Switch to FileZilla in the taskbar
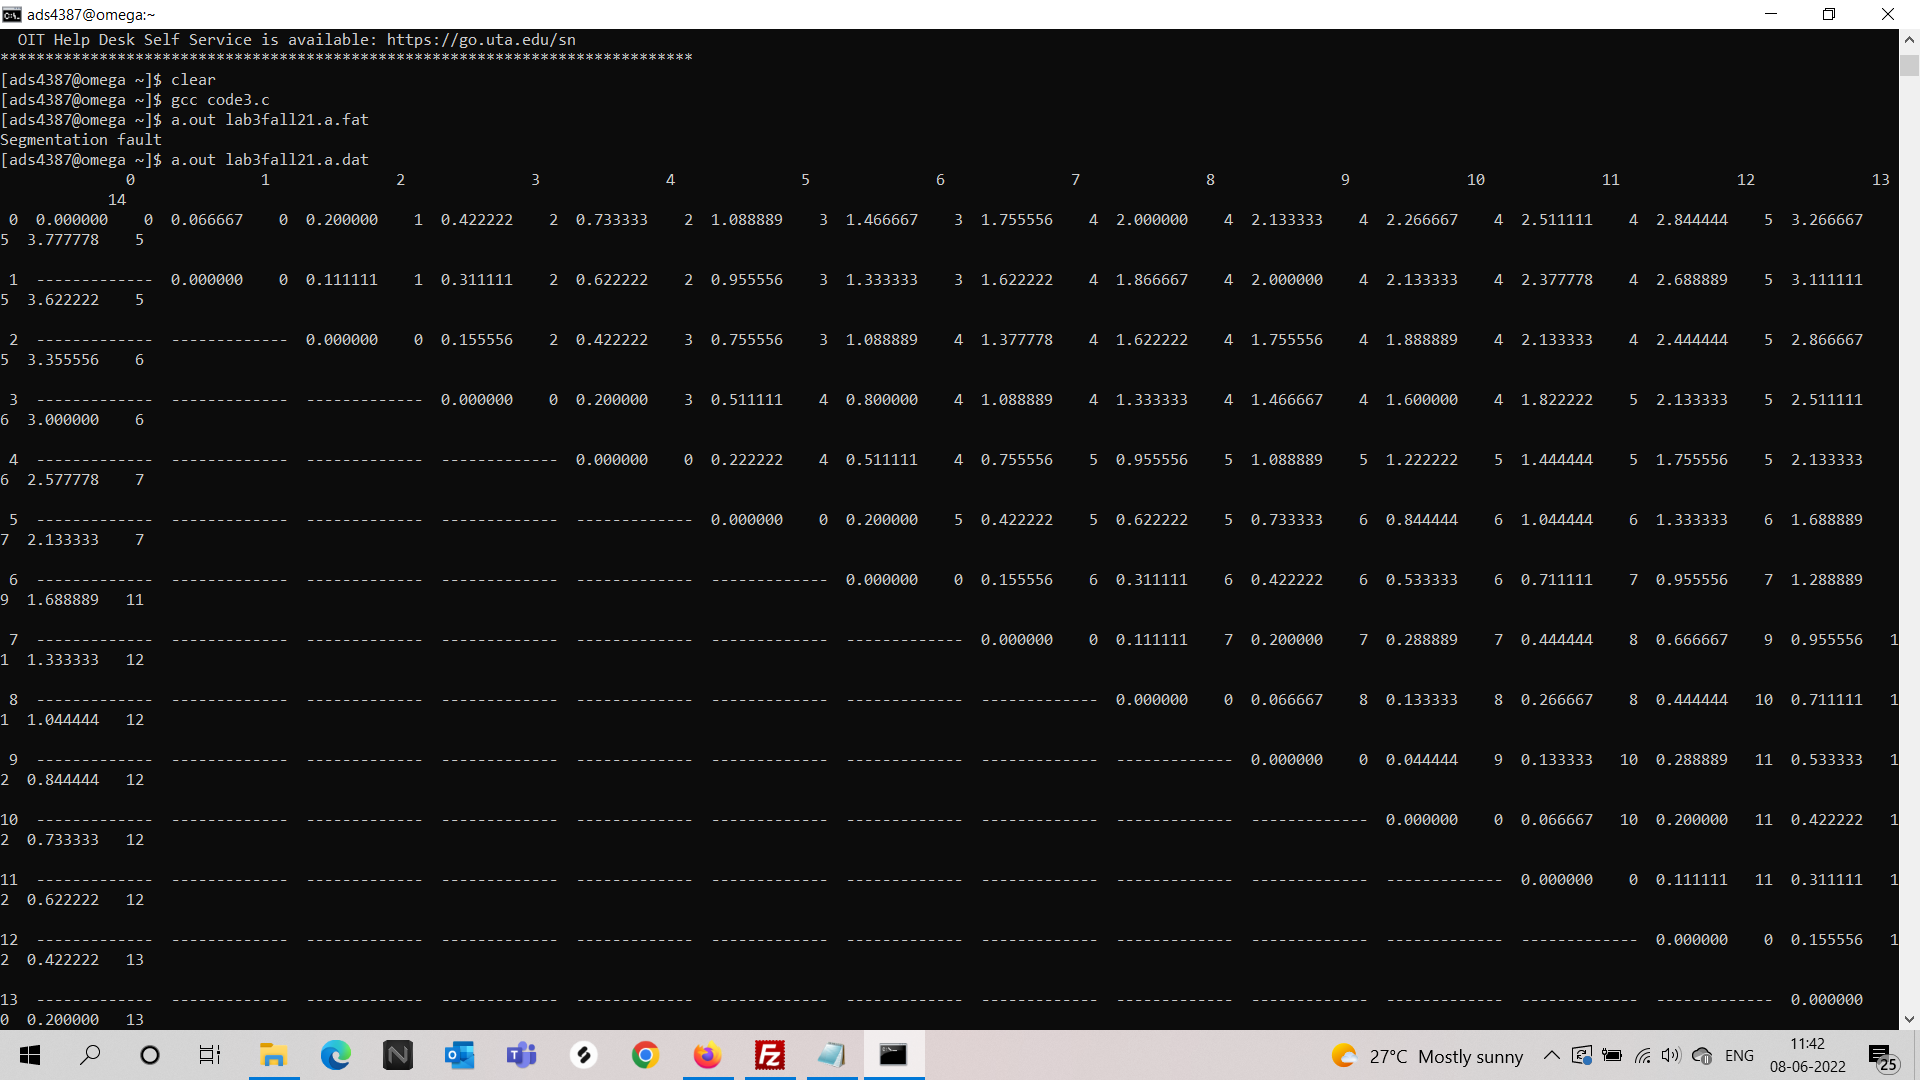 [769, 1055]
